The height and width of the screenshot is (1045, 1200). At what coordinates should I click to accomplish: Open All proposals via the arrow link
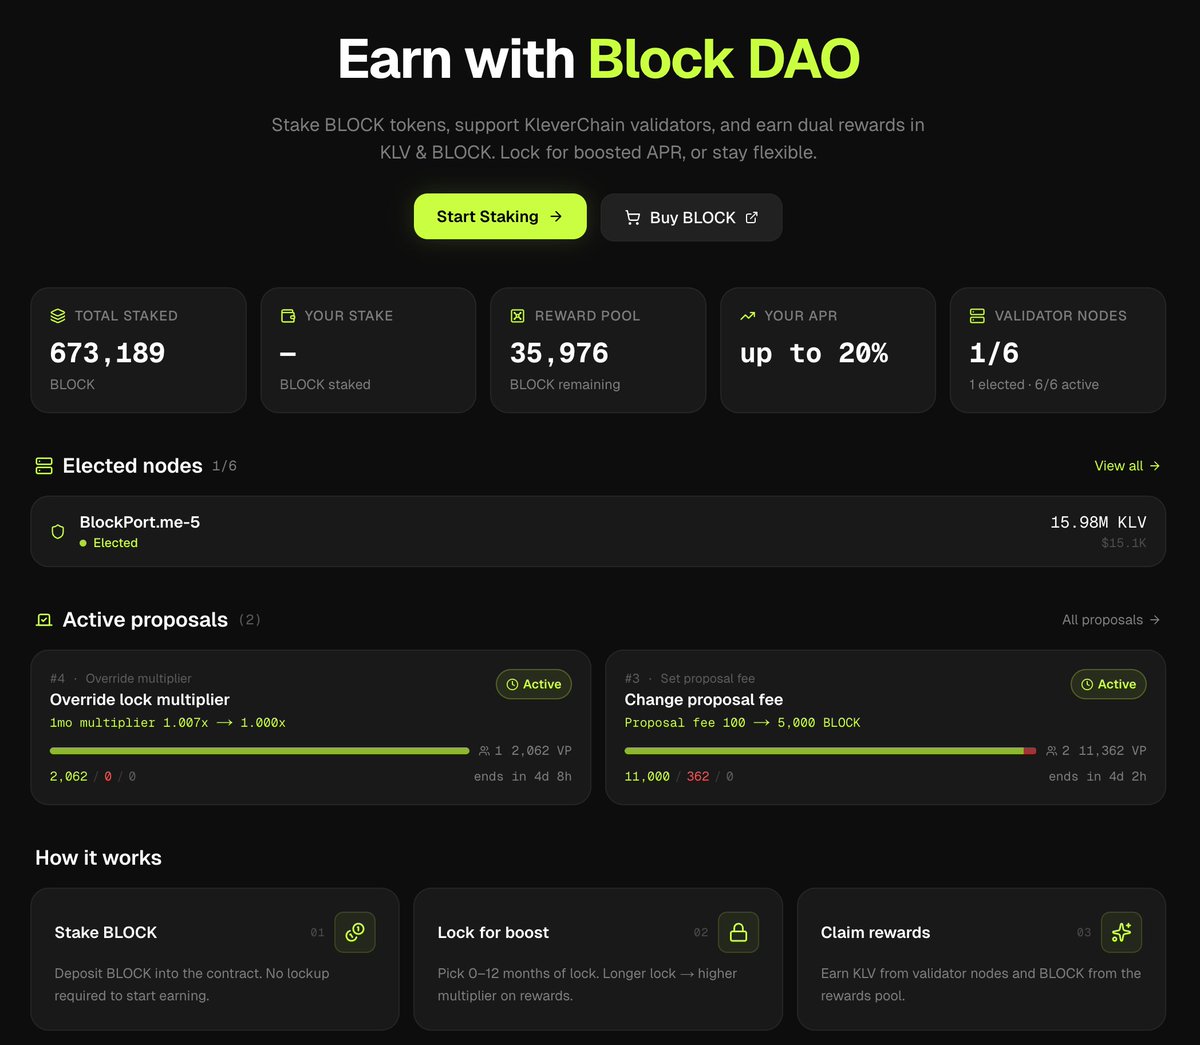click(x=1110, y=619)
